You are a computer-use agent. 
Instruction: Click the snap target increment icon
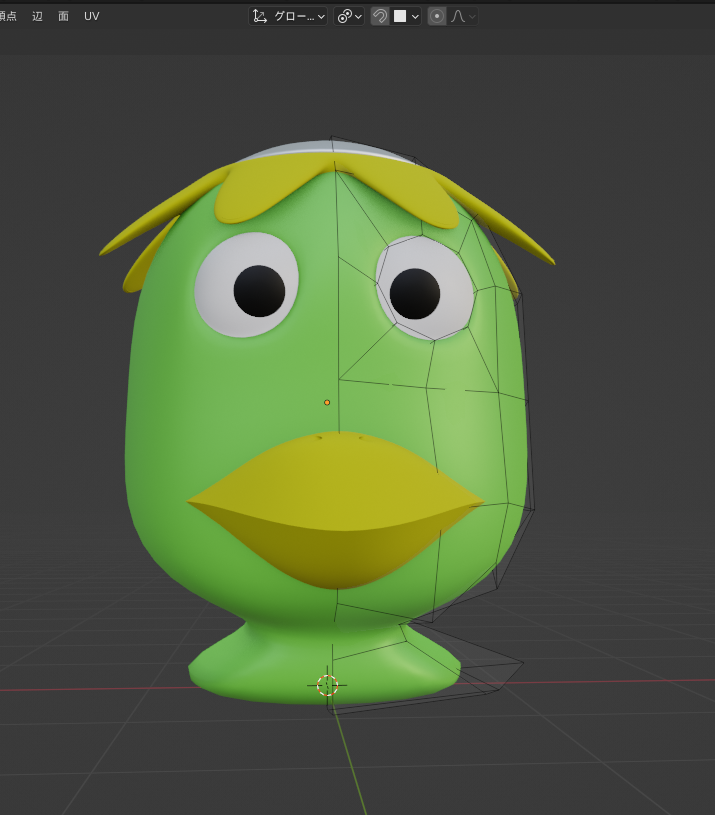pyautogui.click(x=400, y=17)
